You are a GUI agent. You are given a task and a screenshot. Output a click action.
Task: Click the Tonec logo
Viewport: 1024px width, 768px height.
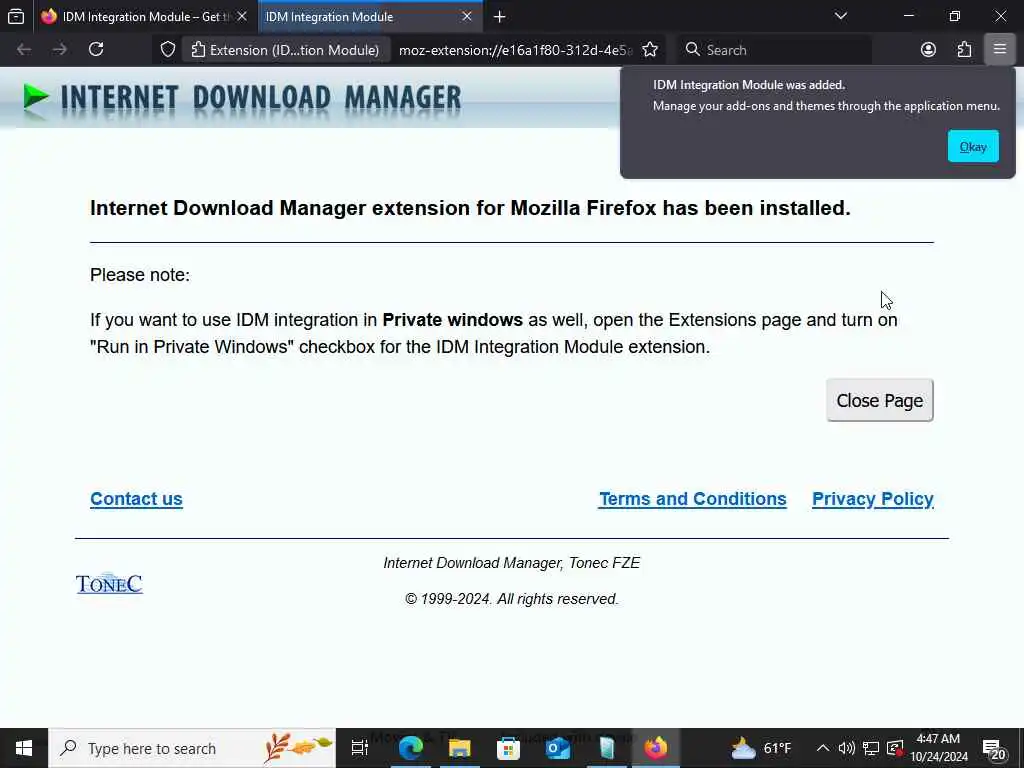[109, 583]
